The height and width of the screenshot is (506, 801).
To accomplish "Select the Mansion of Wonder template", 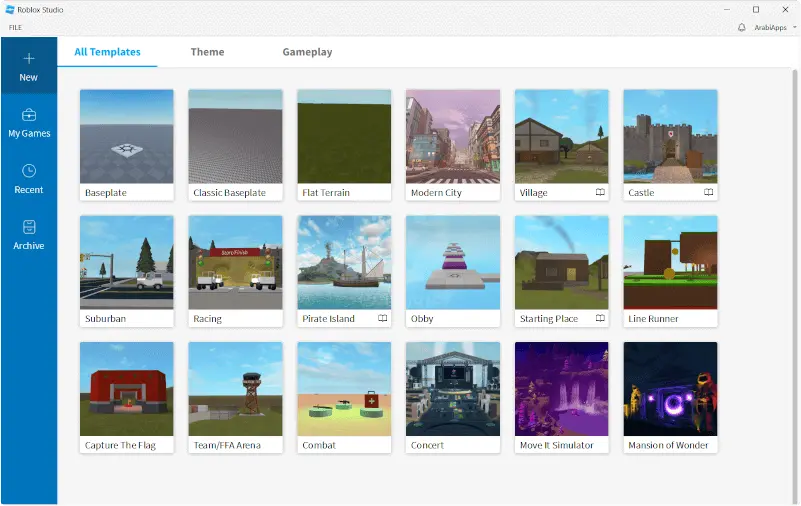I will point(669,389).
